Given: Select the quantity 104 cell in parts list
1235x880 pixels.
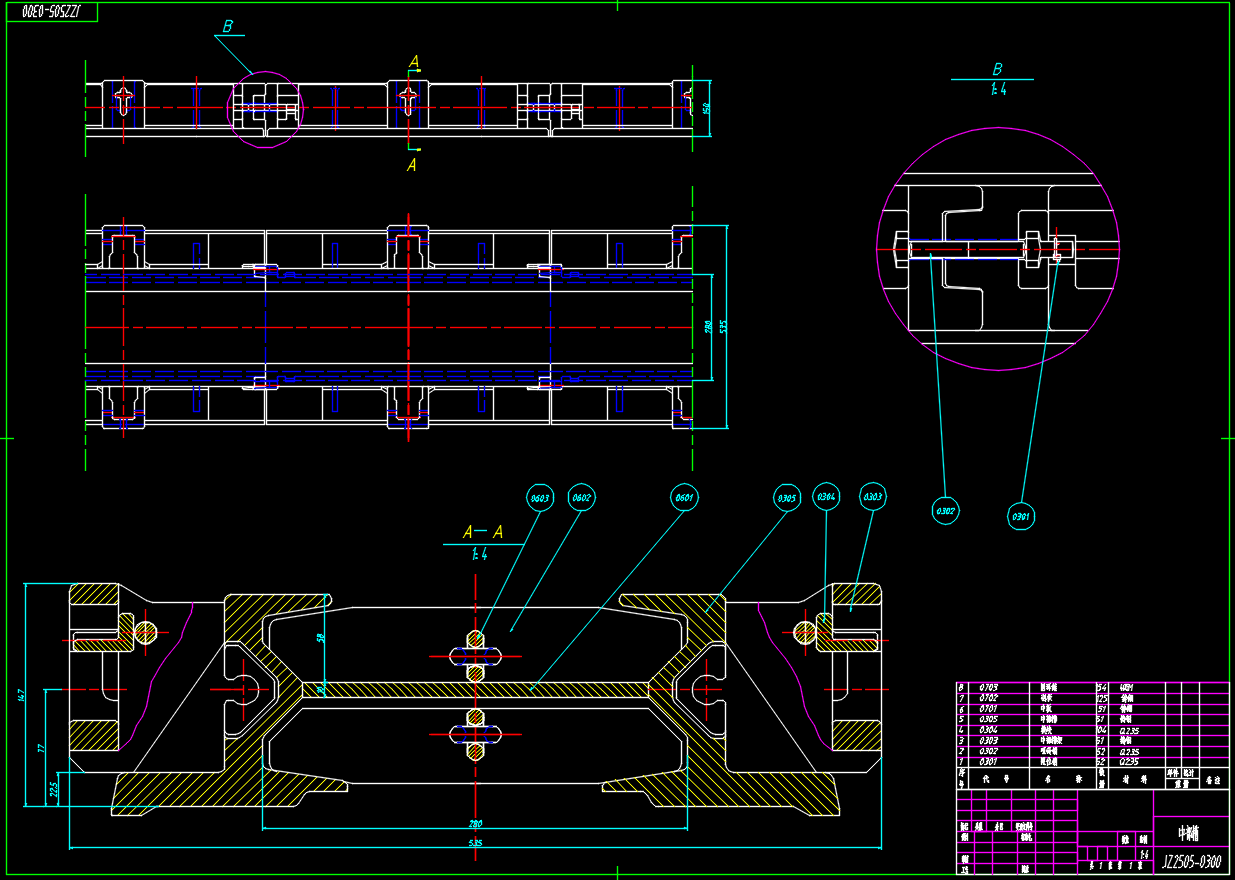Looking at the screenshot, I should (x=1103, y=730).
